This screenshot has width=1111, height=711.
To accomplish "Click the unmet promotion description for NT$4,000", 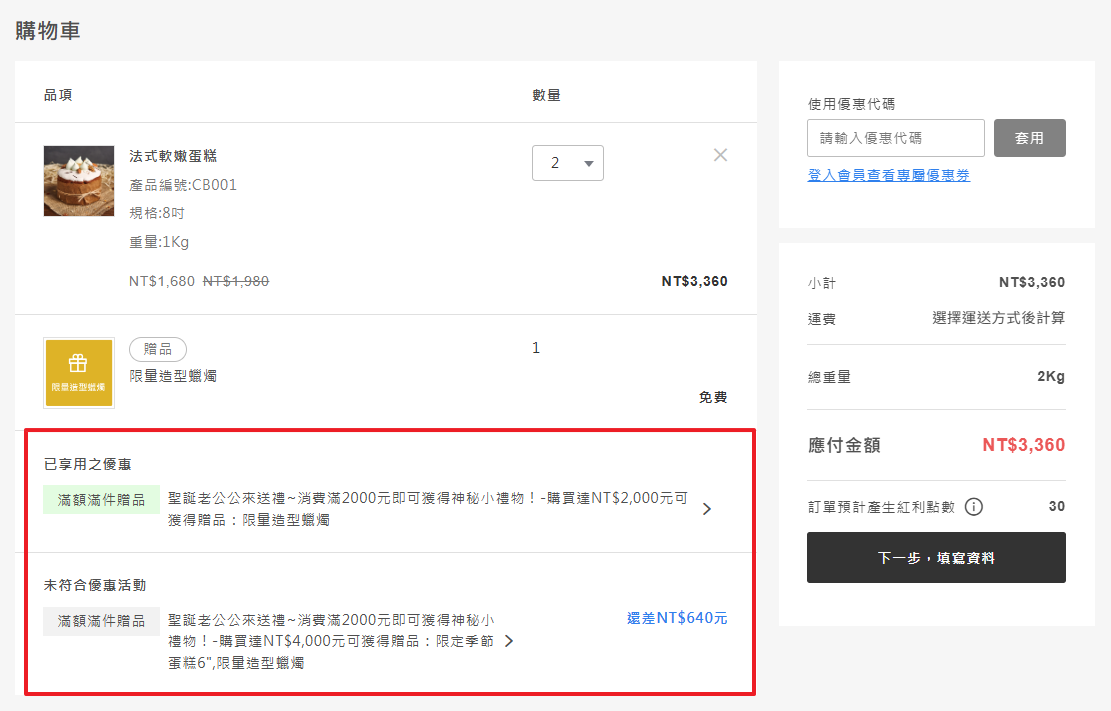I will coord(330,641).
